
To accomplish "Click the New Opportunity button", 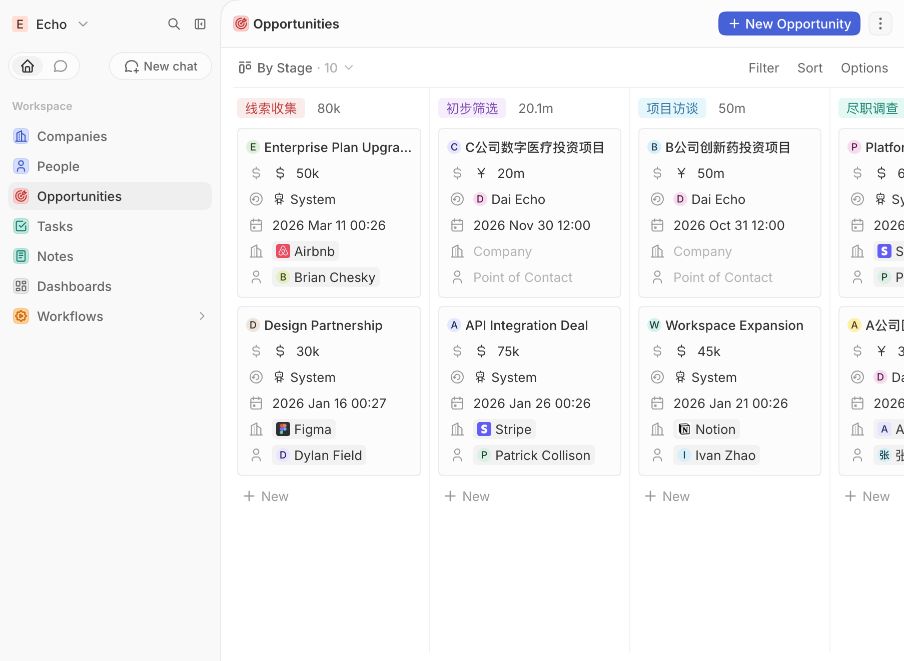I will pos(789,24).
